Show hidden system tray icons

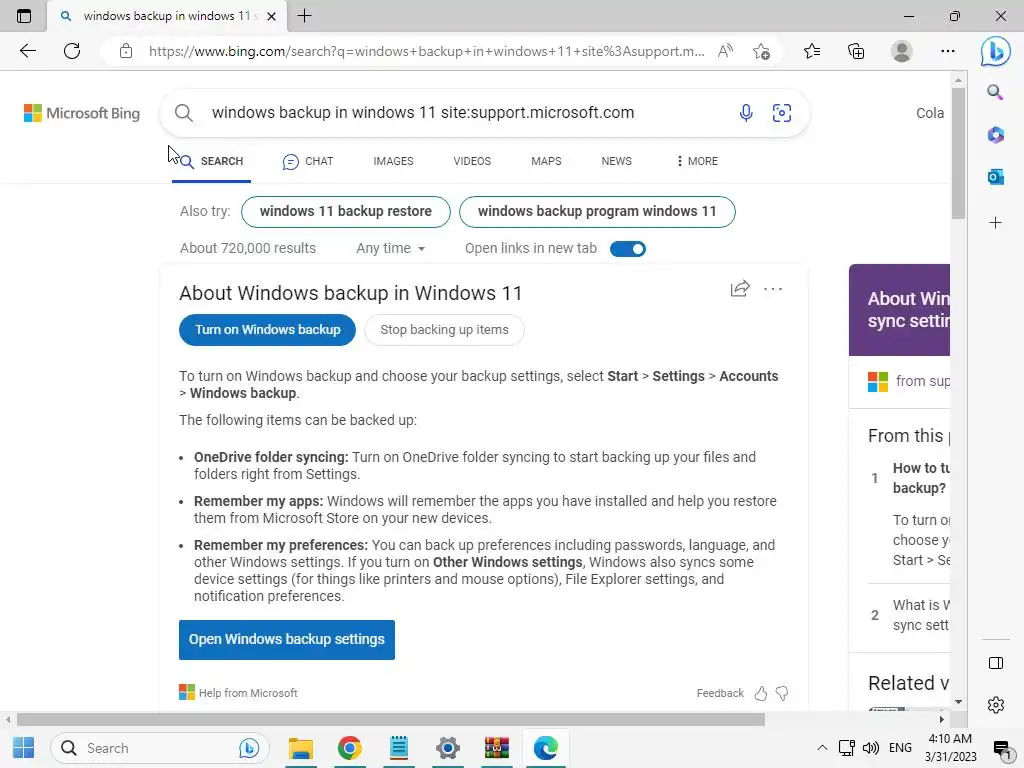point(822,748)
